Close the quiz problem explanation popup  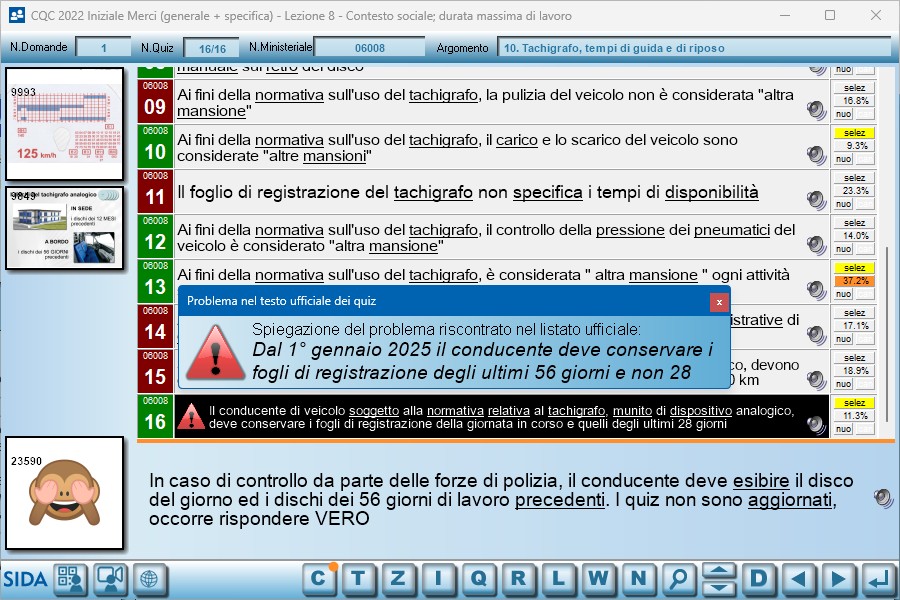(718, 301)
